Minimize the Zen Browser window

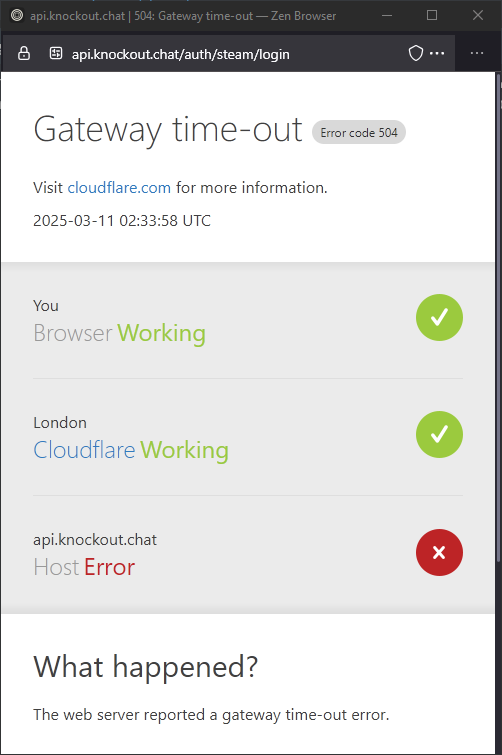pos(387,15)
